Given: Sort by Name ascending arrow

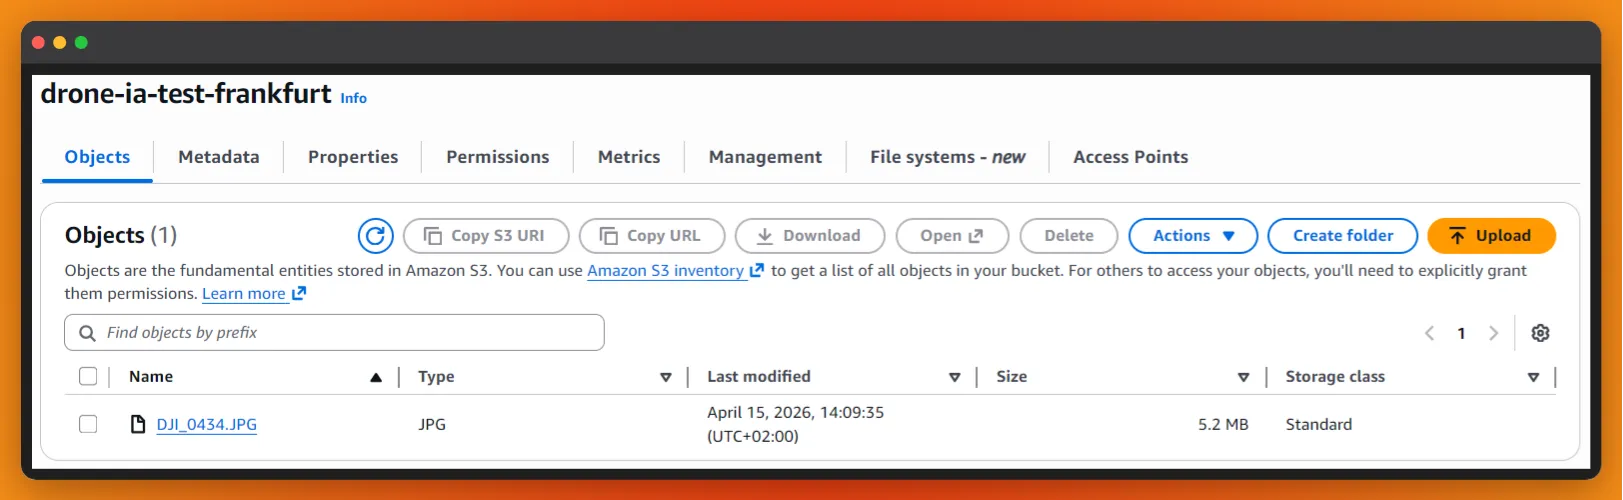Looking at the screenshot, I should pyautogui.click(x=376, y=377).
